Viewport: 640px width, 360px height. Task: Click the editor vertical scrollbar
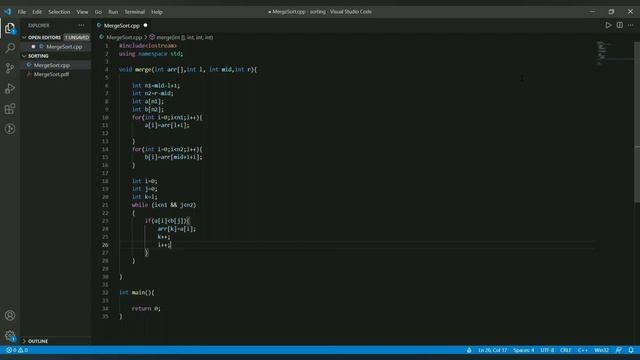pyautogui.click(x=637, y=122)
